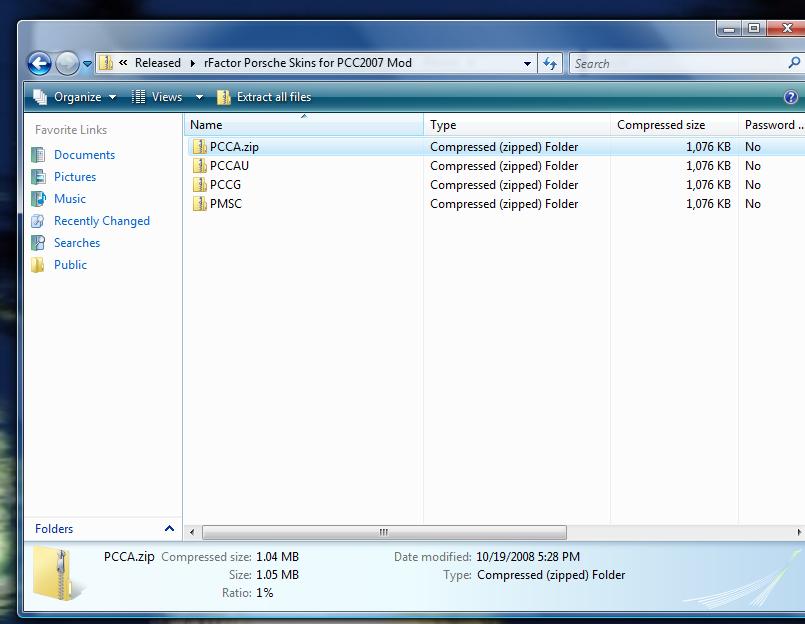Select rFactor Porsche Skins breadcrumb
805x624 pixels.
[308, 63]
